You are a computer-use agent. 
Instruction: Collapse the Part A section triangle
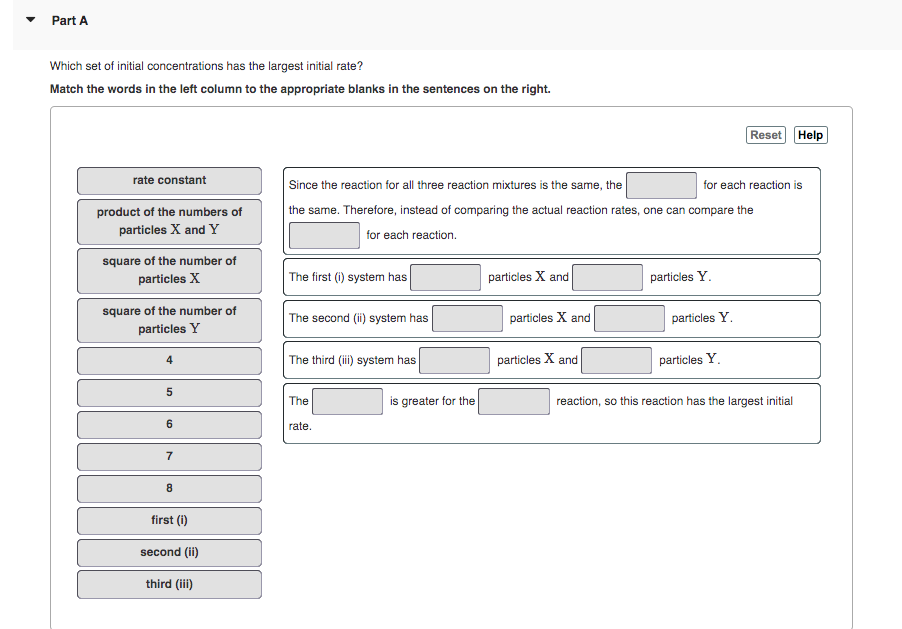coord(28,19)
